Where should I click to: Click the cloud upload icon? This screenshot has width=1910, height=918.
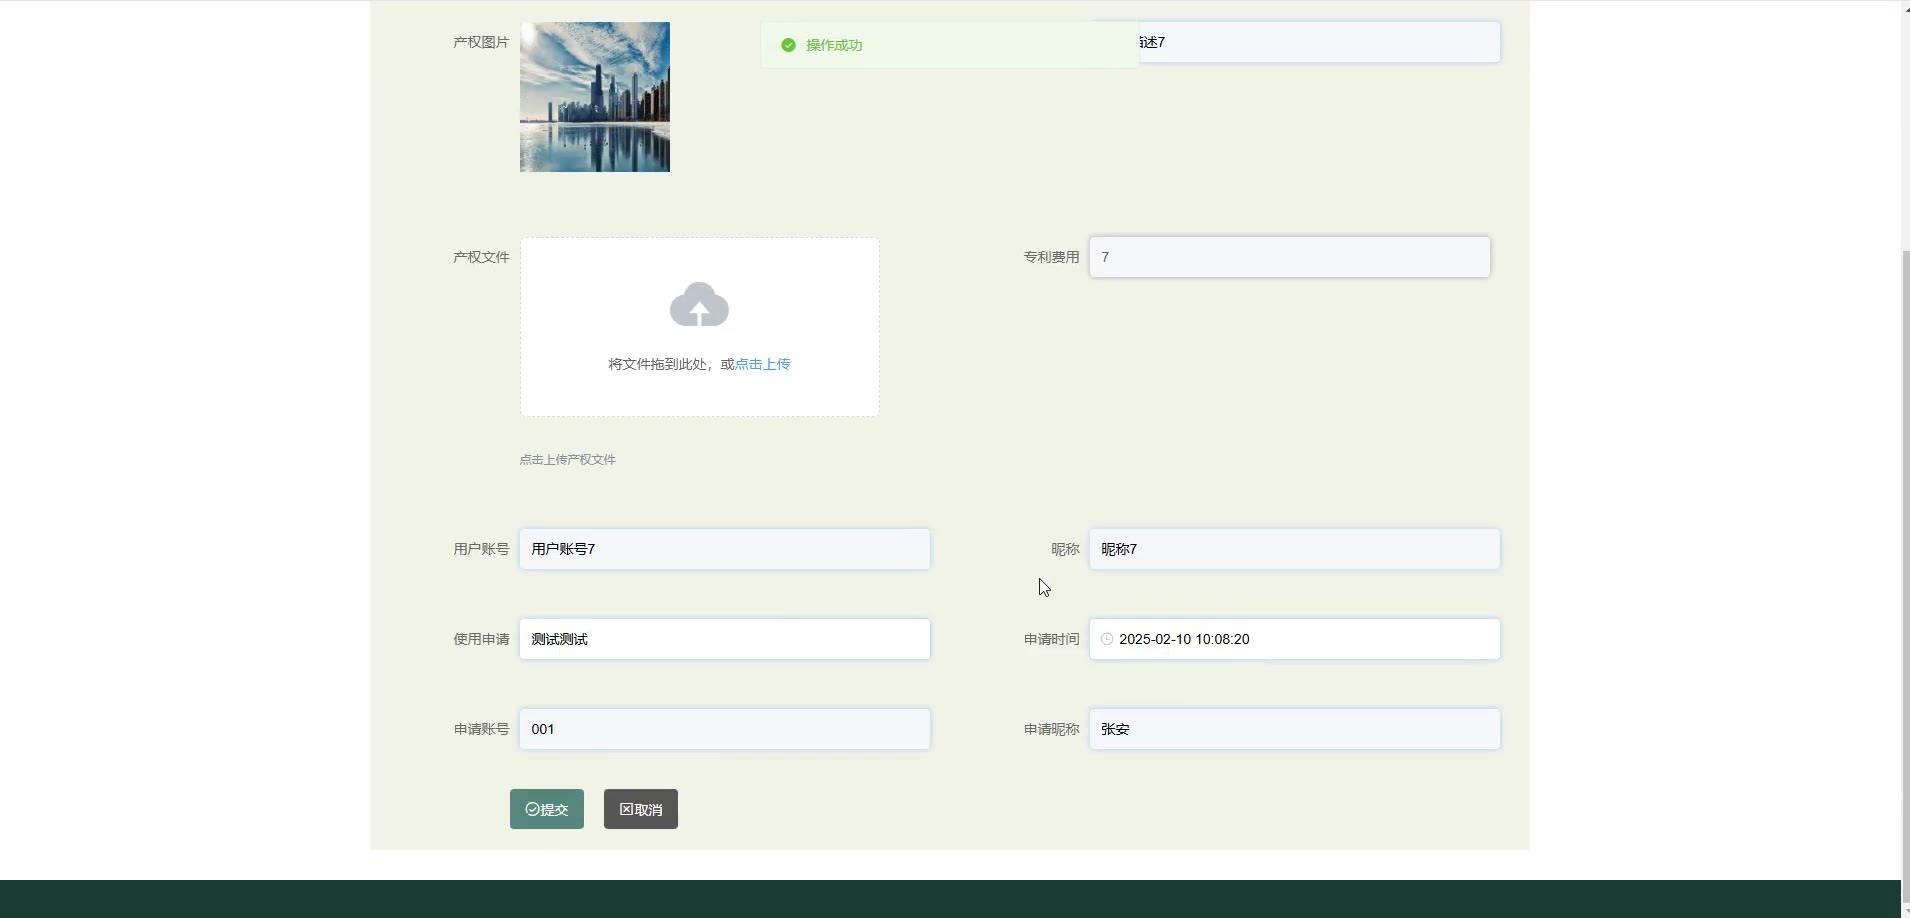[699, 305]
